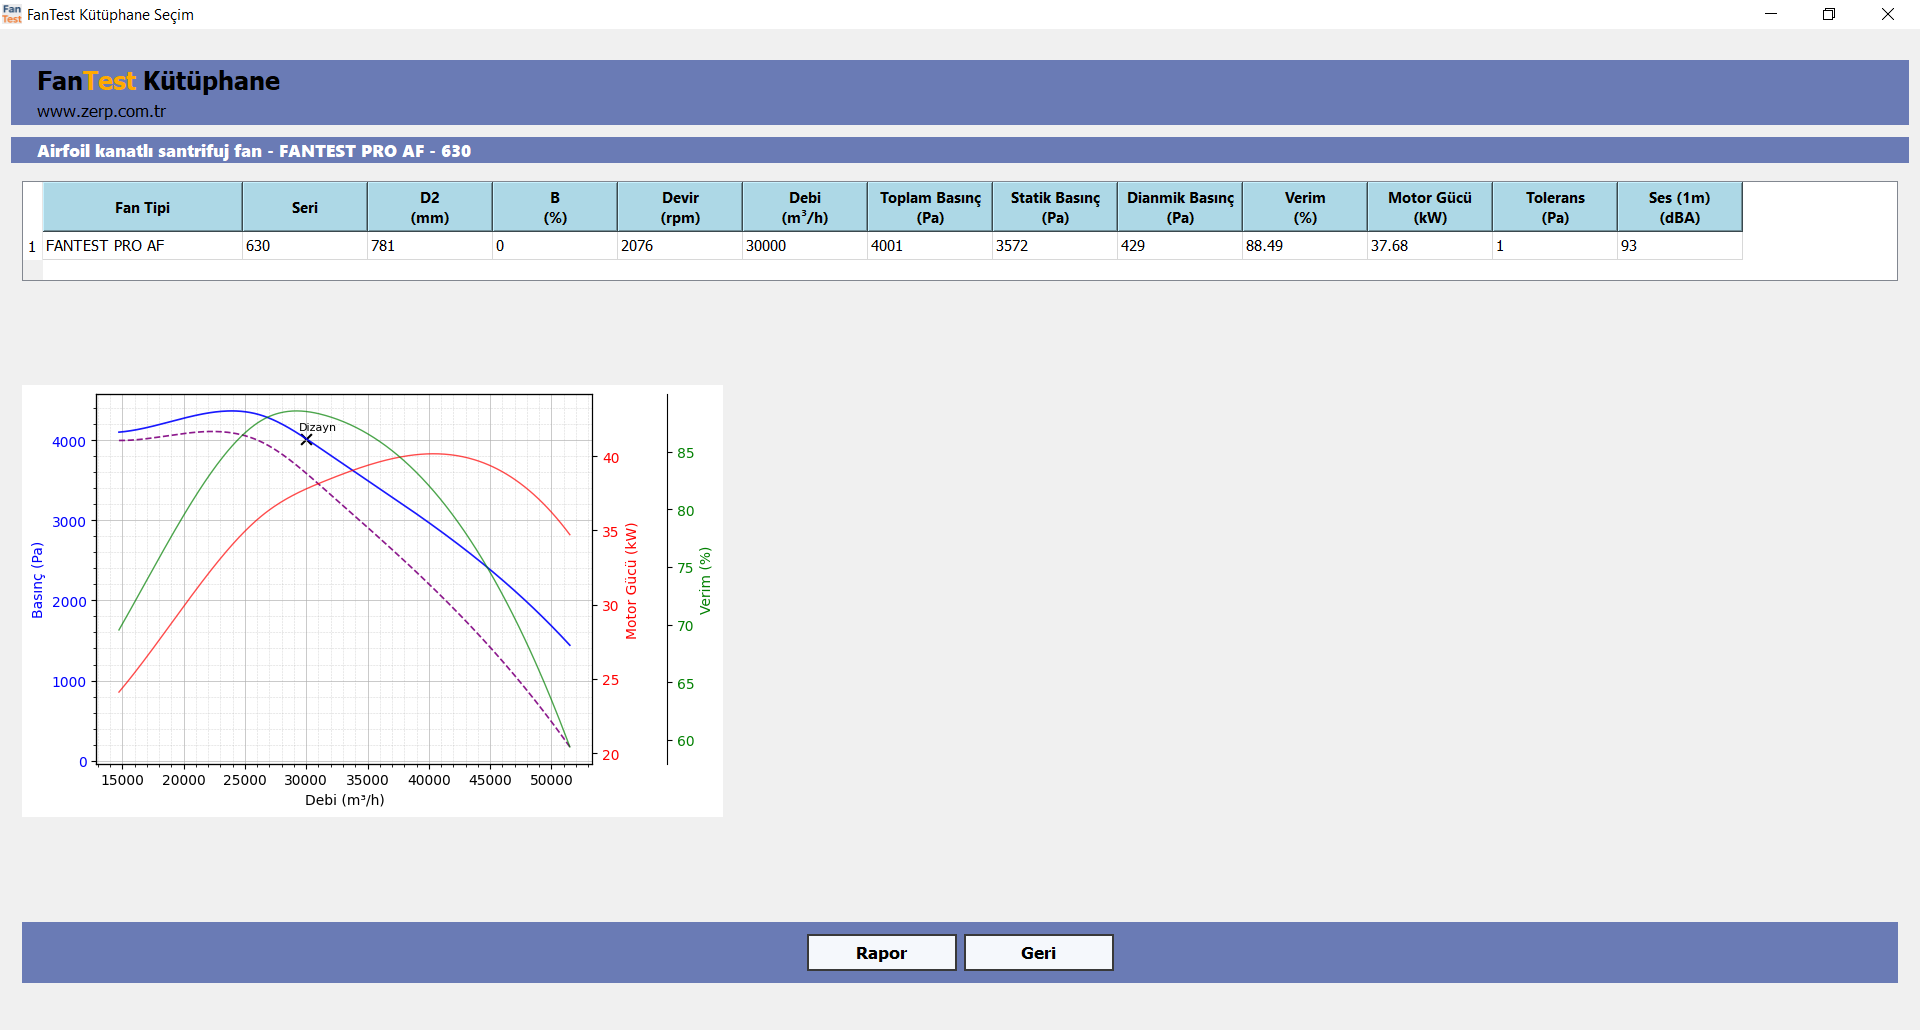The height and width of the screenshot is (1030, 1920).
Task: Select the Toplam Basınç column header
Action: pyautogui.click(x=930, y=208)
